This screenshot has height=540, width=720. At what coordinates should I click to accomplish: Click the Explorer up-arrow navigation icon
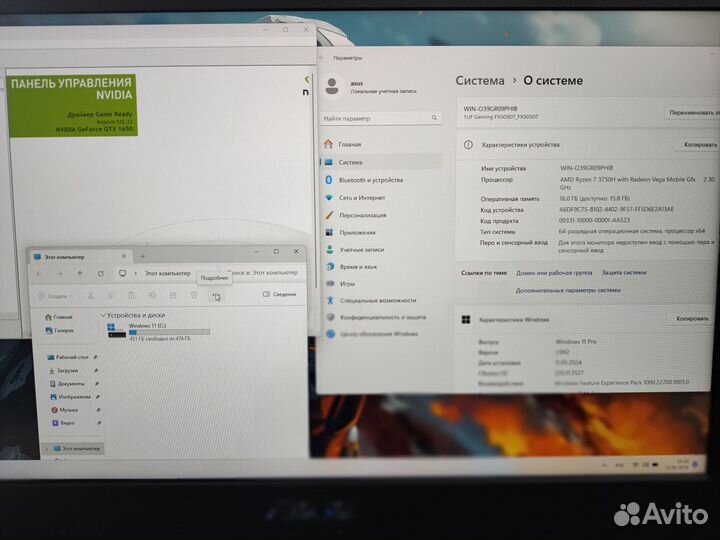(x=80, y=273)
